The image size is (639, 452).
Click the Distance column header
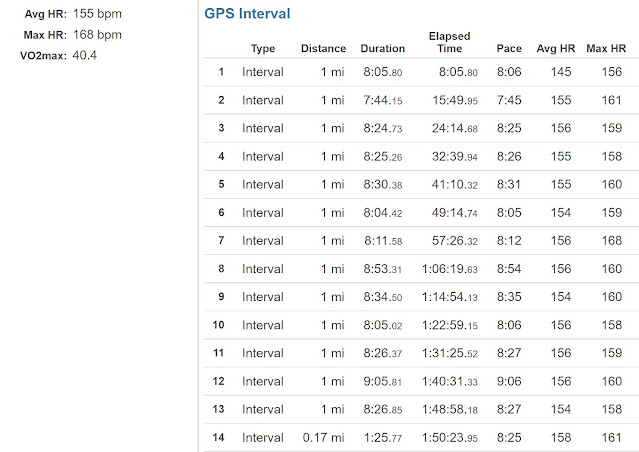pyautogui.click(x=323, y=48)
